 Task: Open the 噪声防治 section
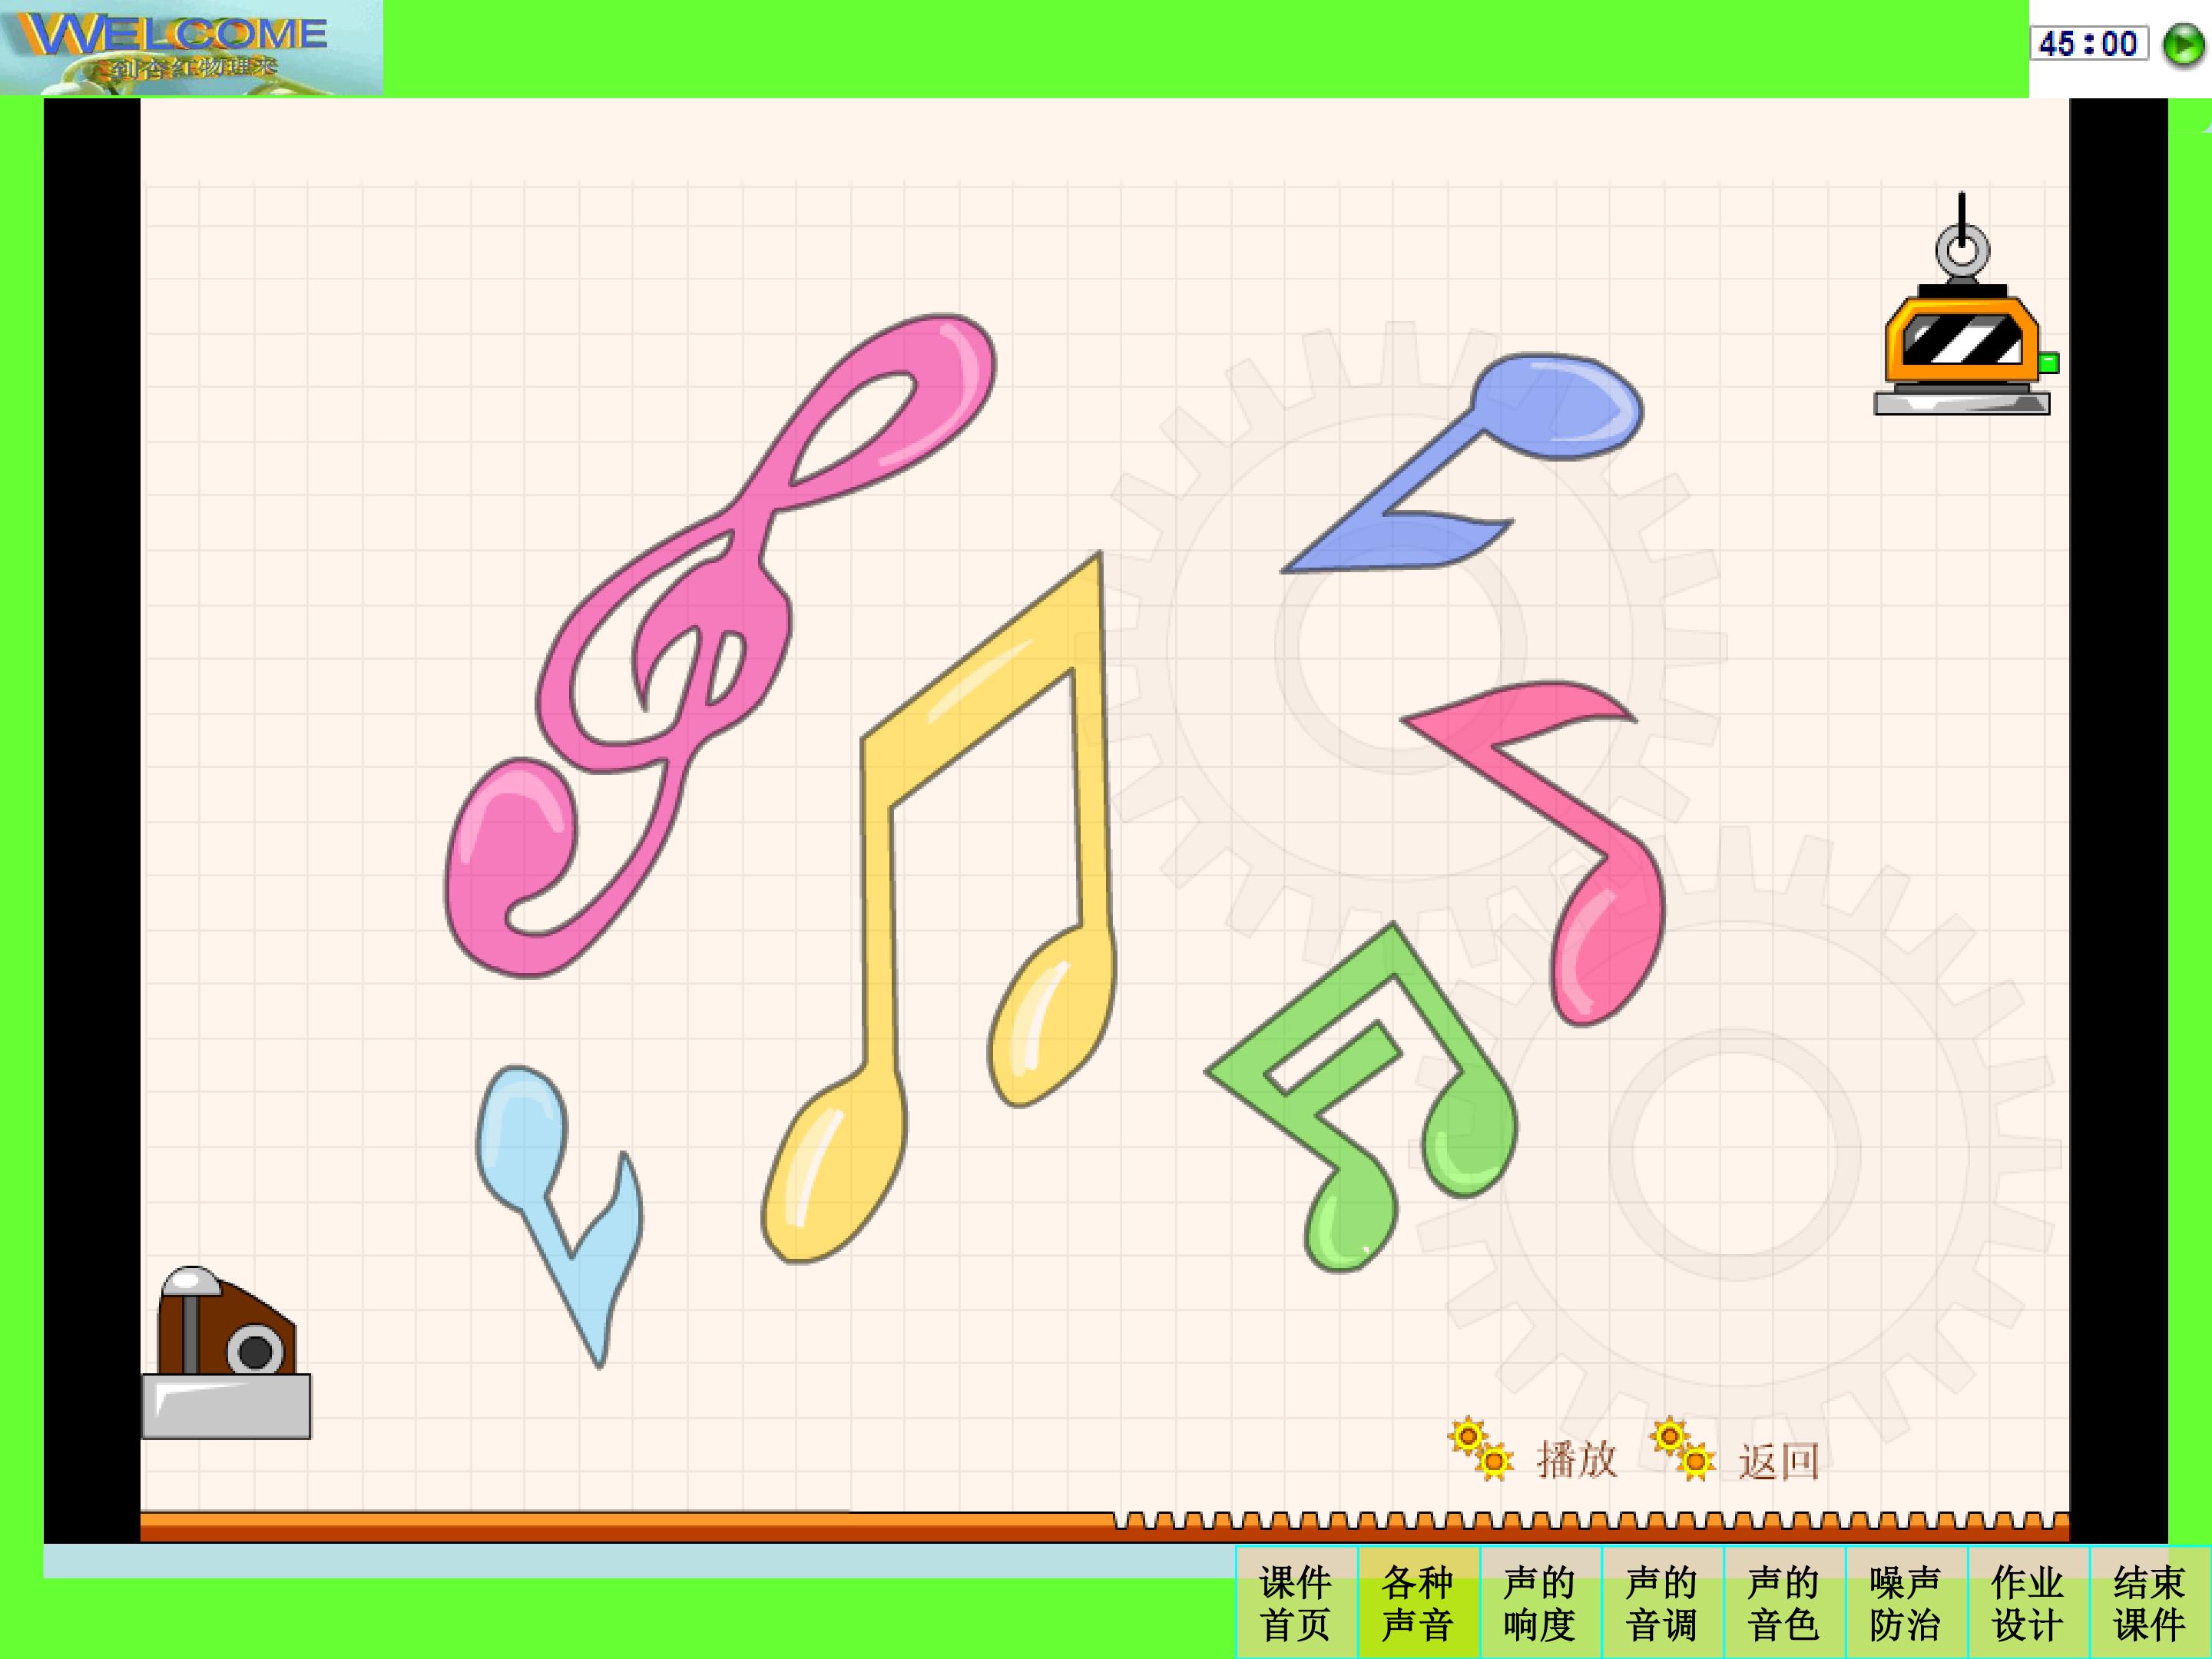point(1906,1603)
